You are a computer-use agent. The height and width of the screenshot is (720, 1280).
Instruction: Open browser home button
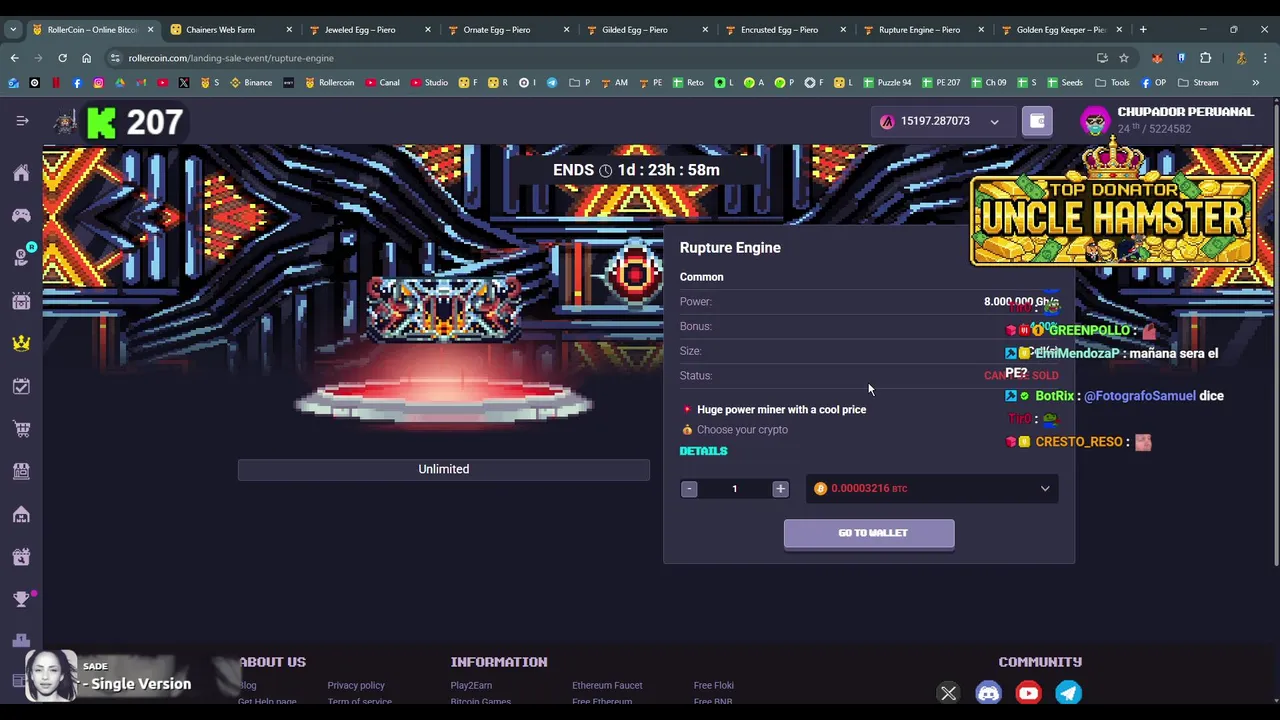(86, 58)
